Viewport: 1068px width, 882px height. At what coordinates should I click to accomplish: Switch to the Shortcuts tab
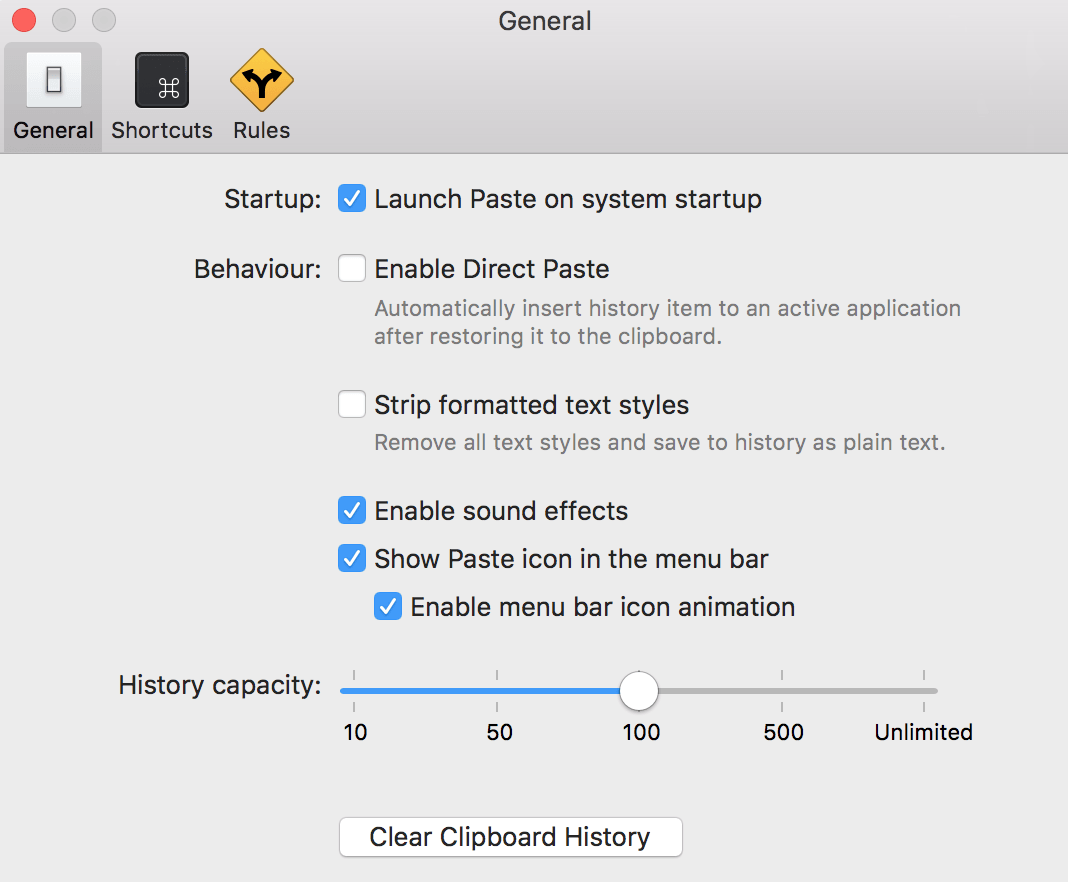coord(161,95)
